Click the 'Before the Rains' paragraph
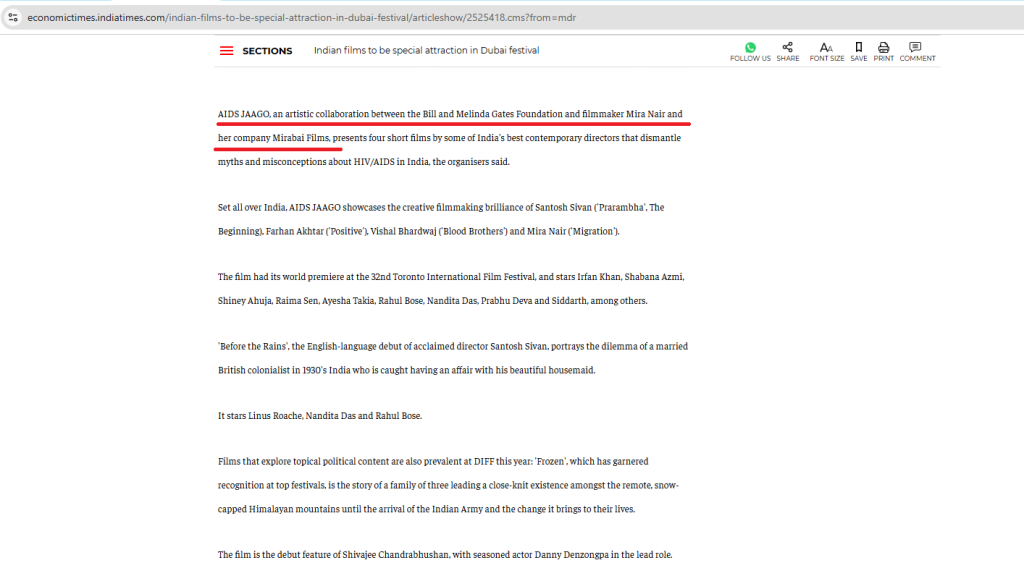The height and width of the screenshot is (576, 1024). click(x=452, y=346)
